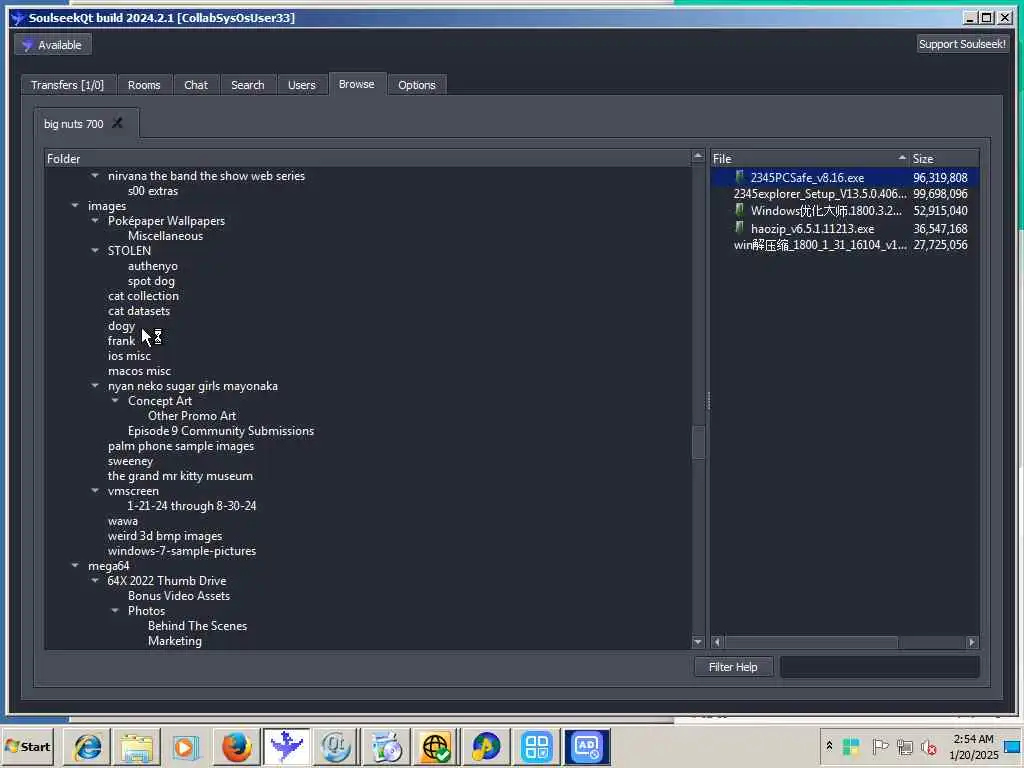This screenshot has height=768, width=1024.
Task: Select the Miscellaneous folder
Action: click(165, 236)
